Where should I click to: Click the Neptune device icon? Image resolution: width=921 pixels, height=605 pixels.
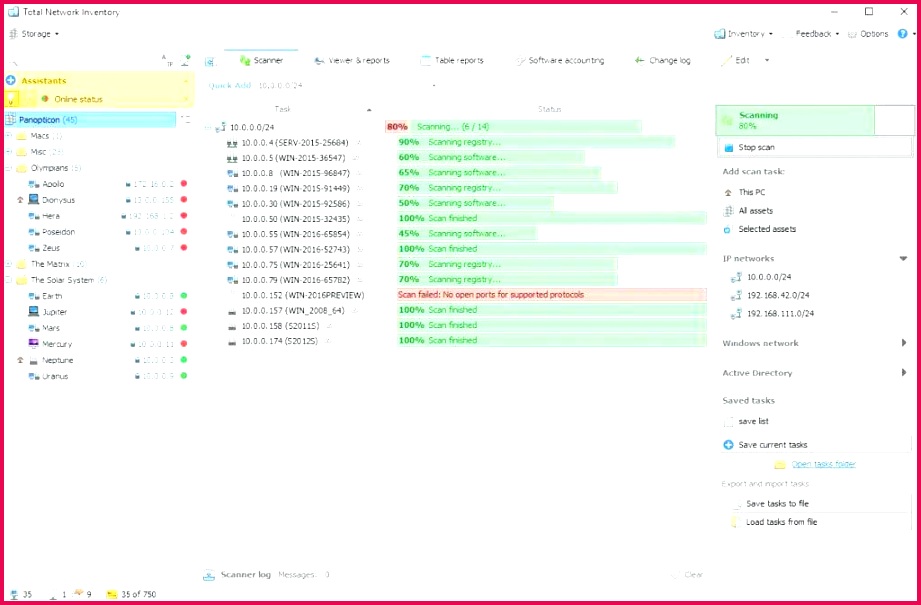click(x=33, y=360)
